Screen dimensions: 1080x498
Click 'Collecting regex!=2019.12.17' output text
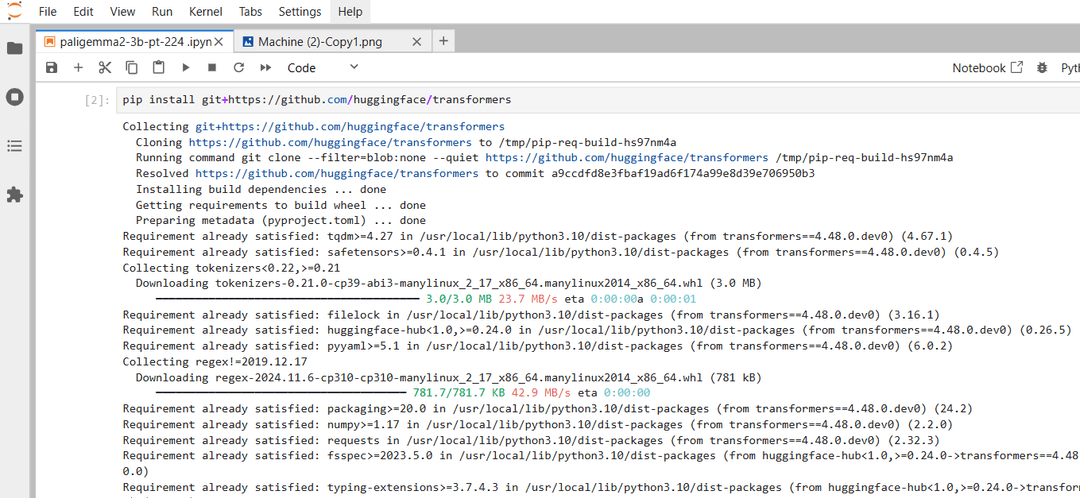click(215, 362)
